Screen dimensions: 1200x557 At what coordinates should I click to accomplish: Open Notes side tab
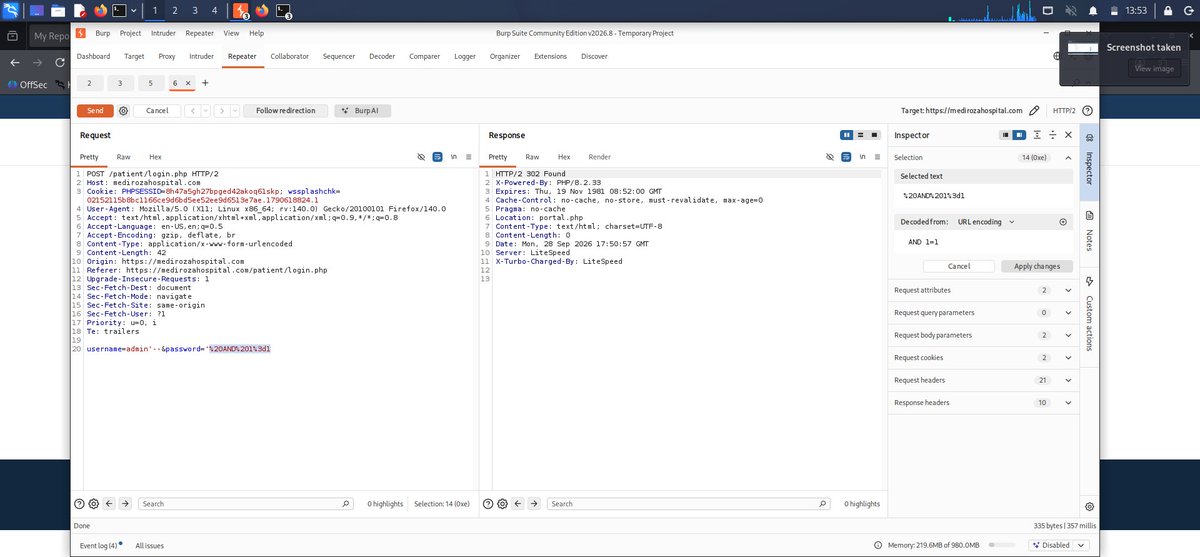pos(1089,232)
